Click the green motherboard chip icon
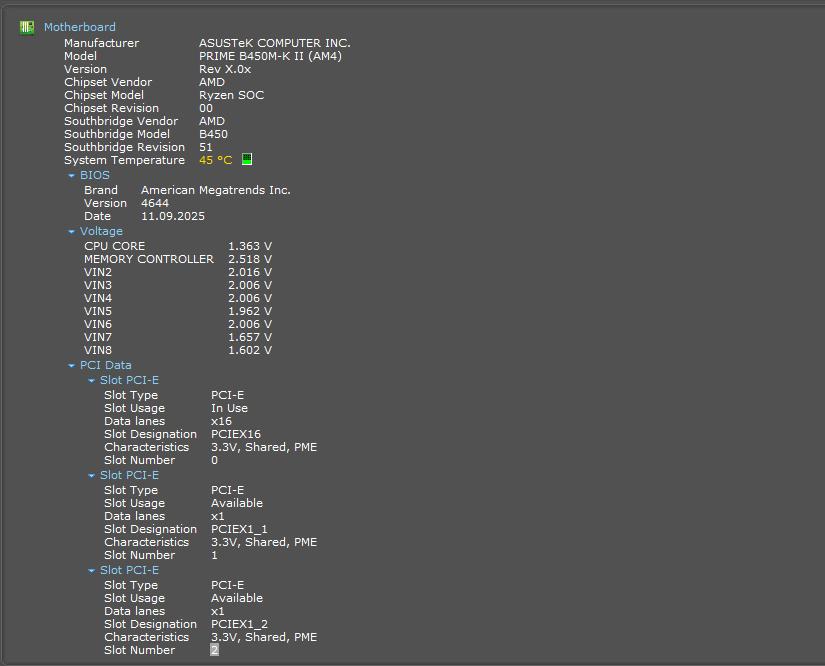Image resolution: width=825 pixels, height=666 pixels. click(27, 27)
